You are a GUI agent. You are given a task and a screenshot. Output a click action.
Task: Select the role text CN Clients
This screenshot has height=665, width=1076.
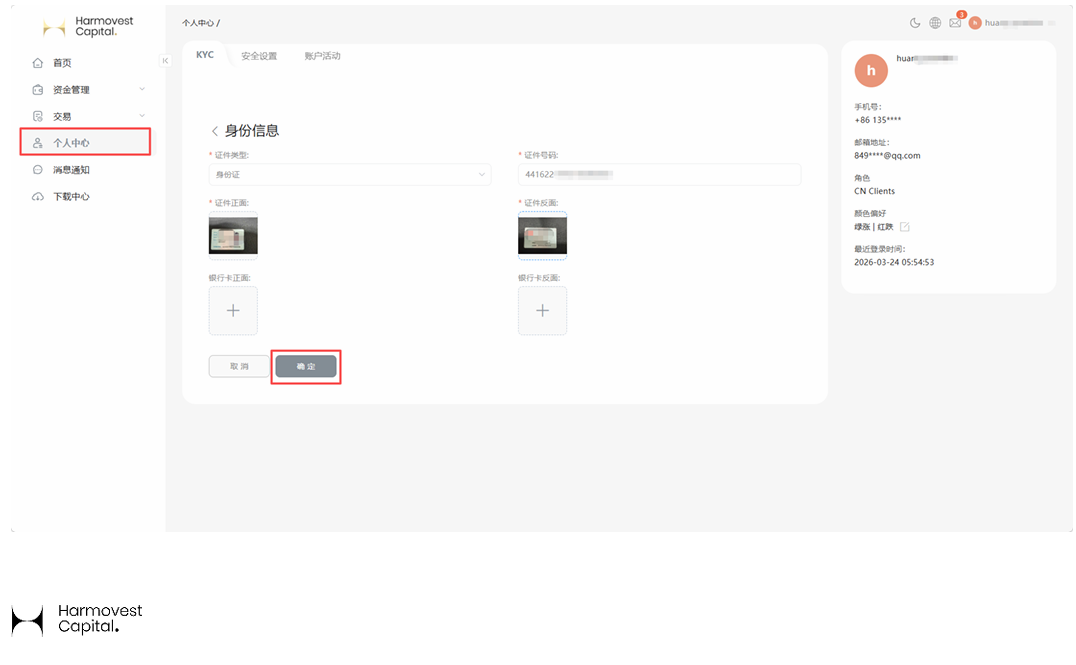[x=874, y=191]
